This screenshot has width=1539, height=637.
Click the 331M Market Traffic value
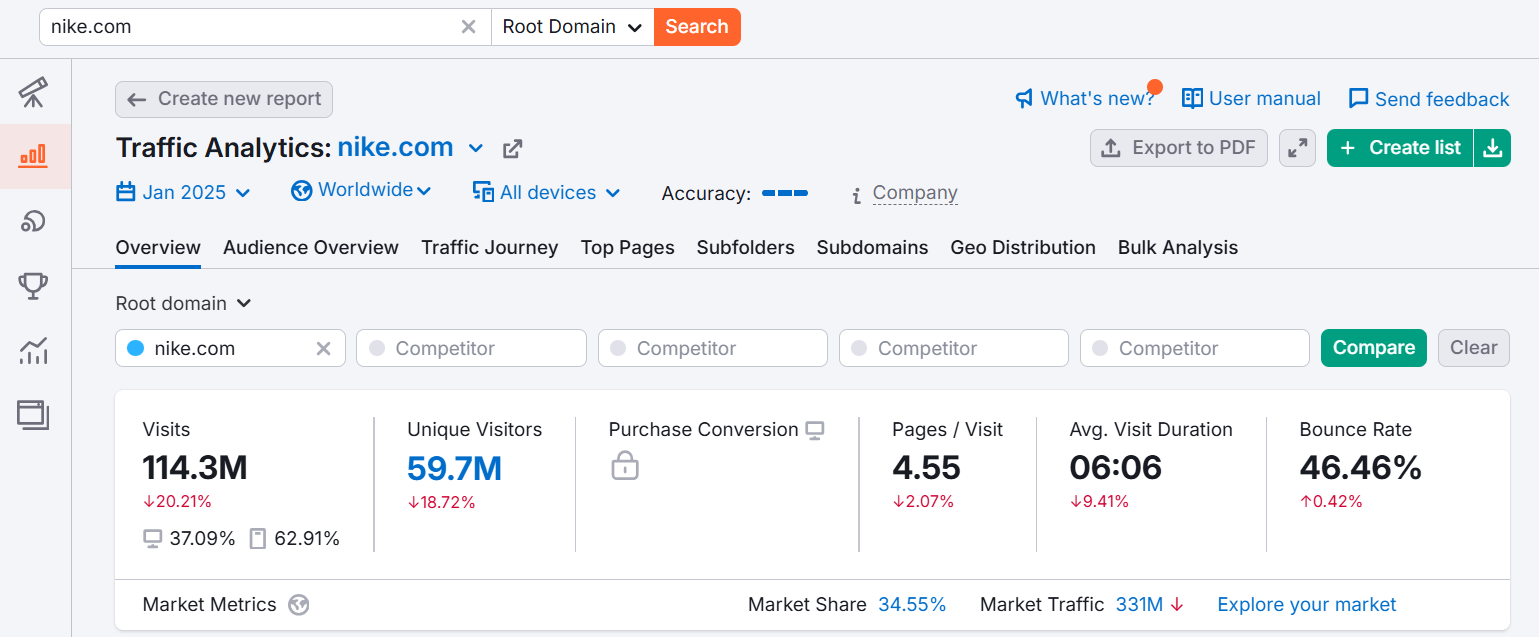1139,604
